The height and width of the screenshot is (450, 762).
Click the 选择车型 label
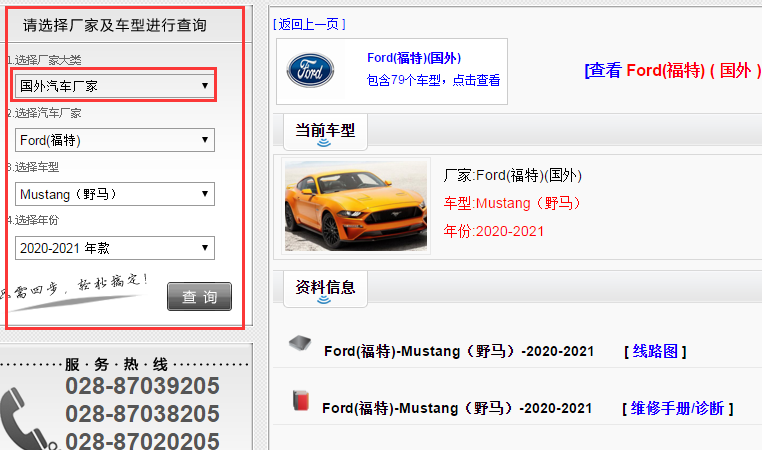[33, 167]
